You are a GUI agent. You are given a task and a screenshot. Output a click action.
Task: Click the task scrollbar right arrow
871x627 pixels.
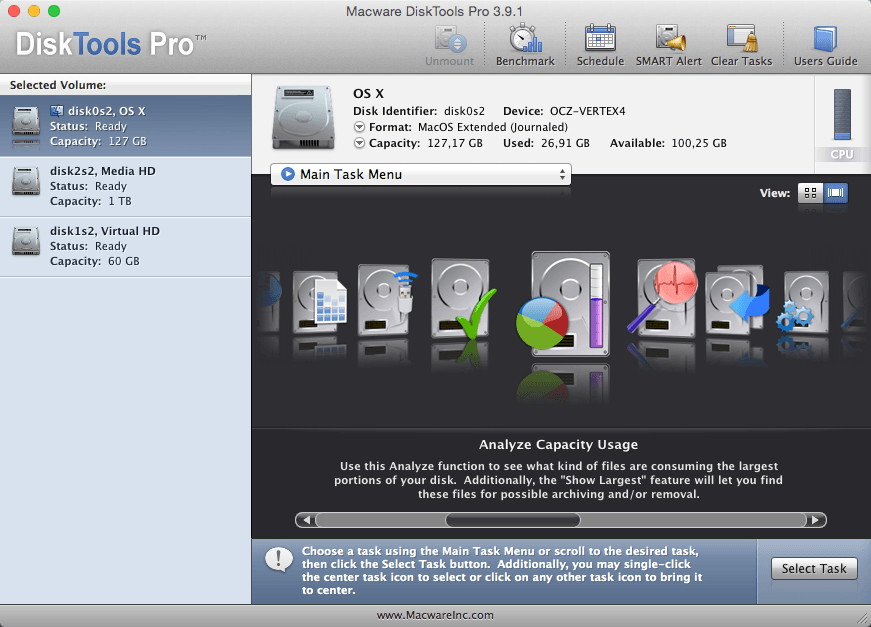(815, 520)
